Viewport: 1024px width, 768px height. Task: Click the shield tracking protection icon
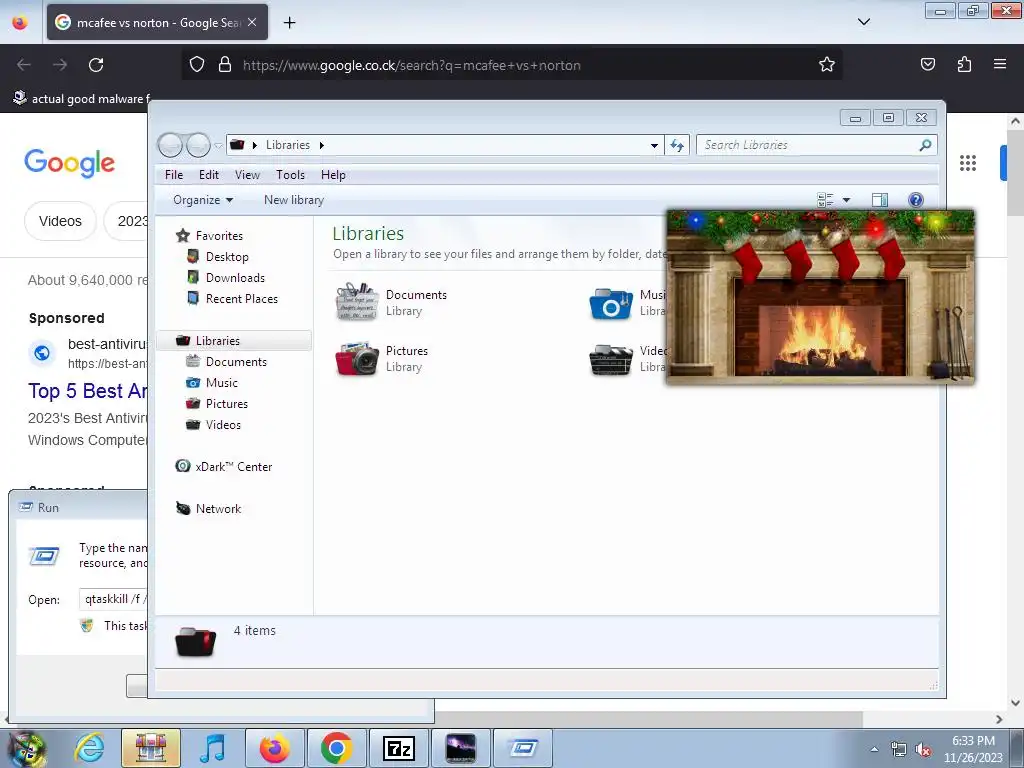(197, 65)
